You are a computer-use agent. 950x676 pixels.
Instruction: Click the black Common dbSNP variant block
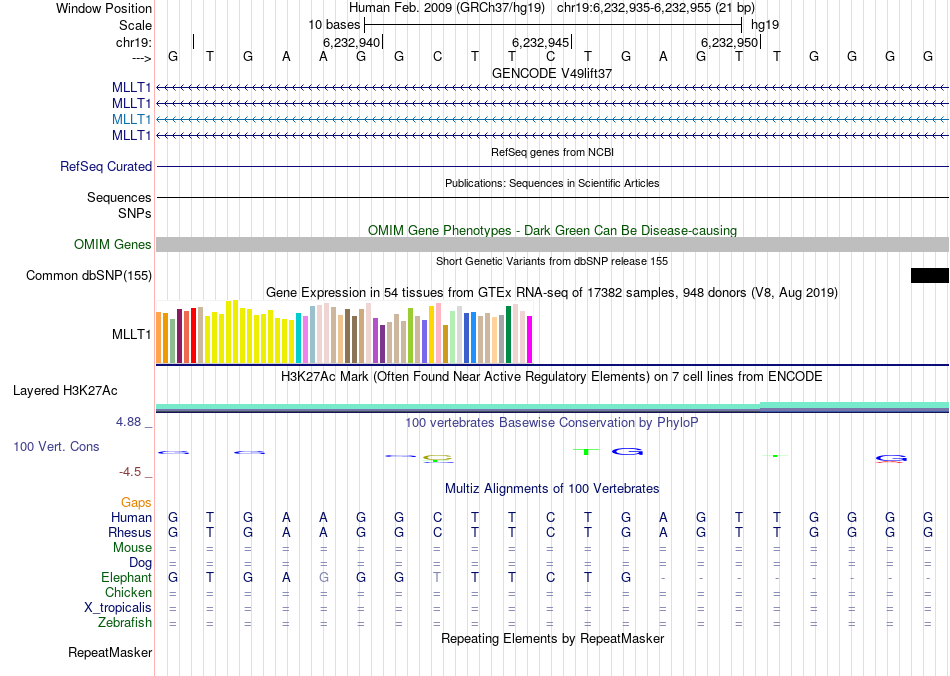coord(929,276)
